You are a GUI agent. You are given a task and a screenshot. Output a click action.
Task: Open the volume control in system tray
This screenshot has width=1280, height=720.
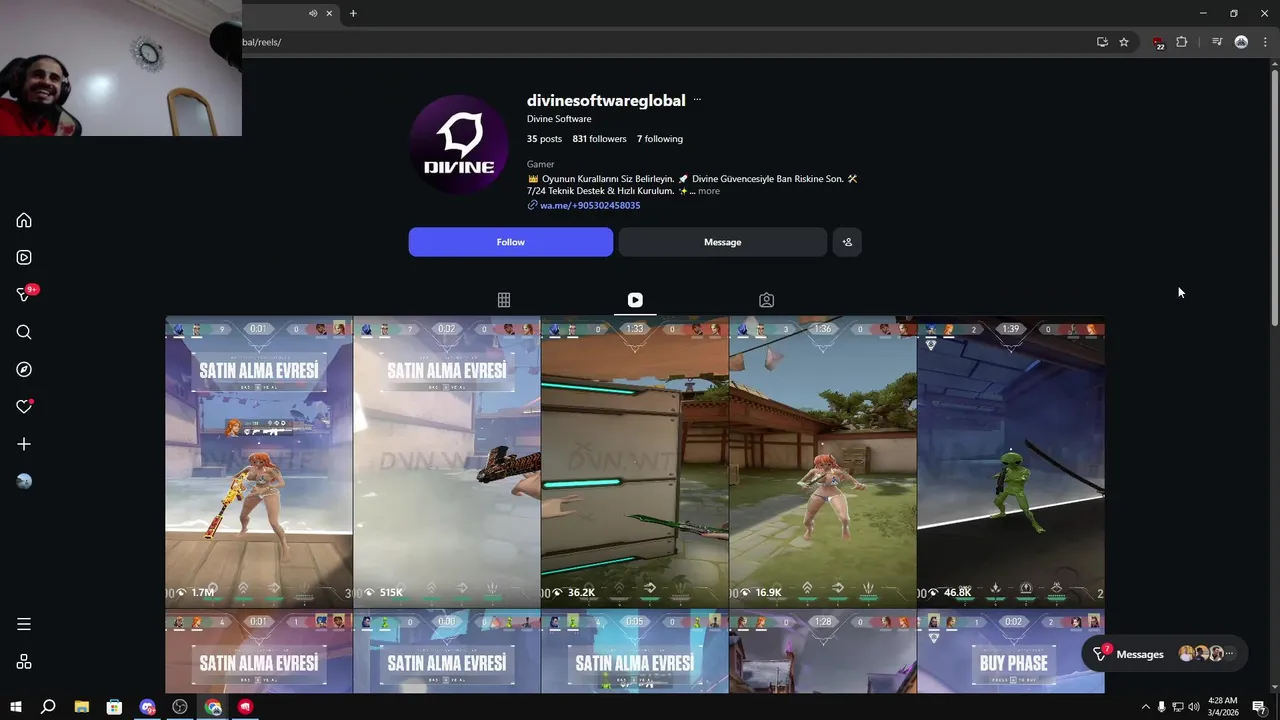pos(1193,707)
